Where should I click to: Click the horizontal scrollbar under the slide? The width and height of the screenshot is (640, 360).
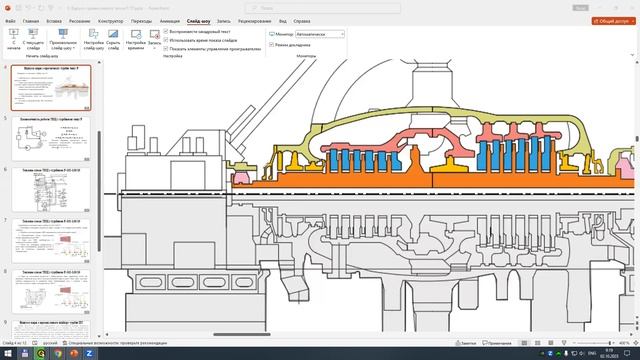coord(242,334)
